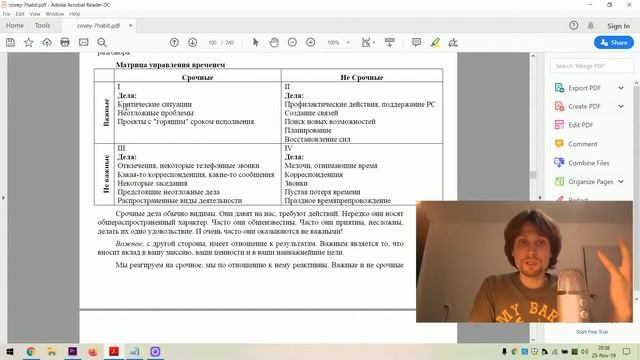This screenshot has width=640, height=360.
Task: Print the document via the printer icon
Action: coord(65,42)
